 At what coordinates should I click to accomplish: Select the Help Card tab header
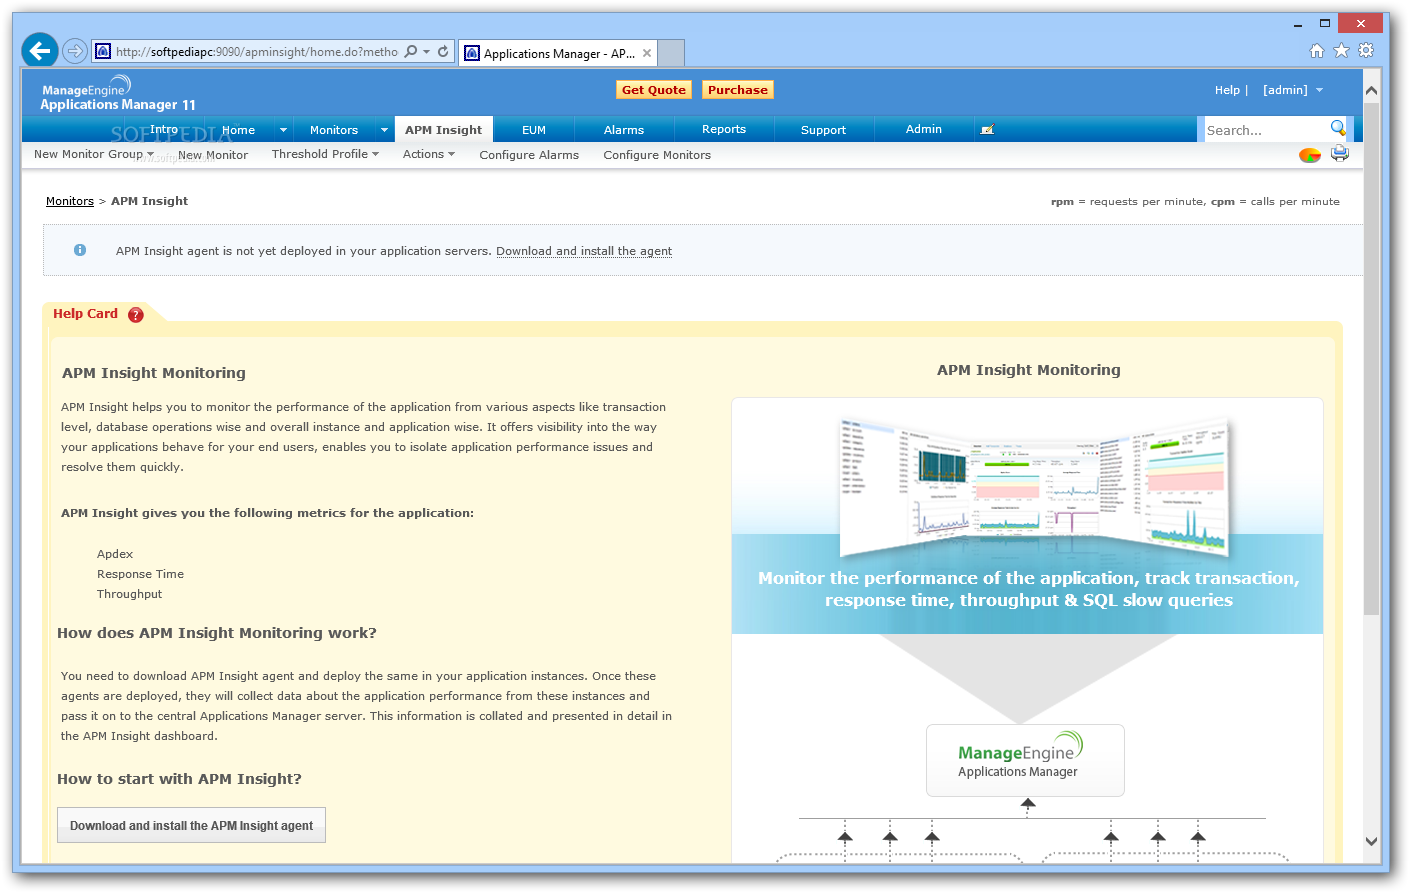[98, 314]
